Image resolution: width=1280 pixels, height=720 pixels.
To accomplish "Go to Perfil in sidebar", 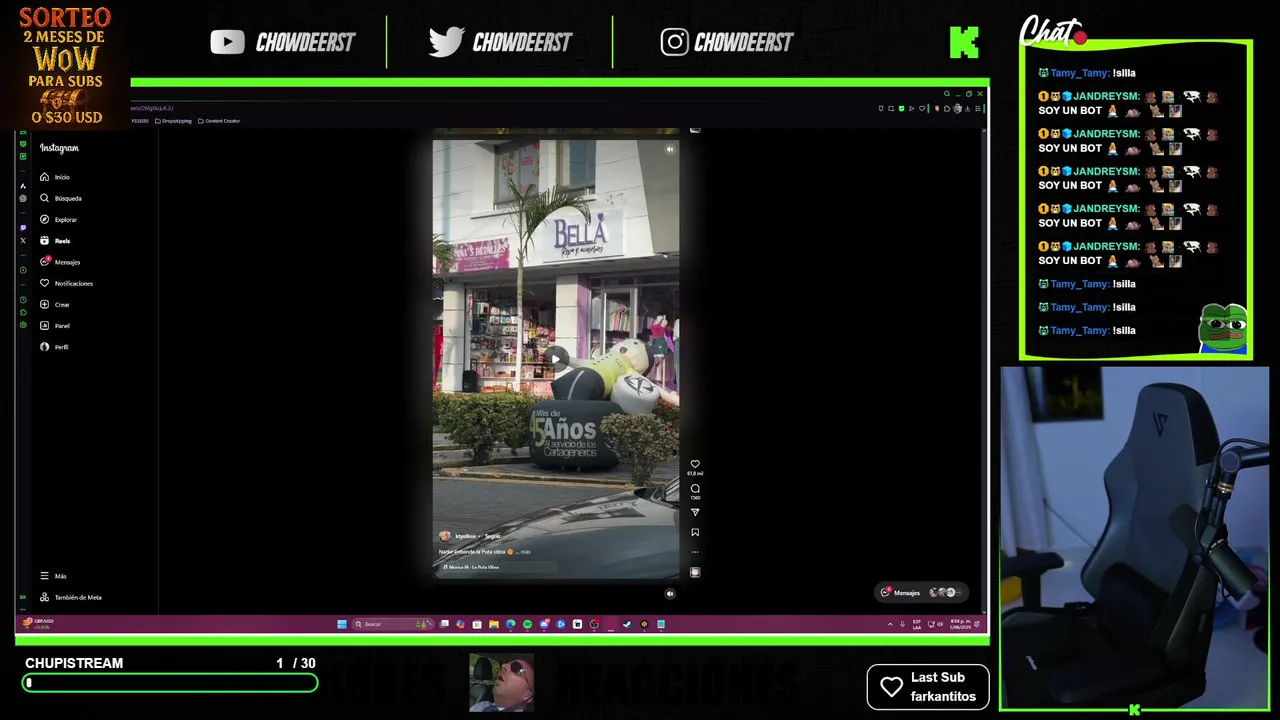I will [55, 347].
